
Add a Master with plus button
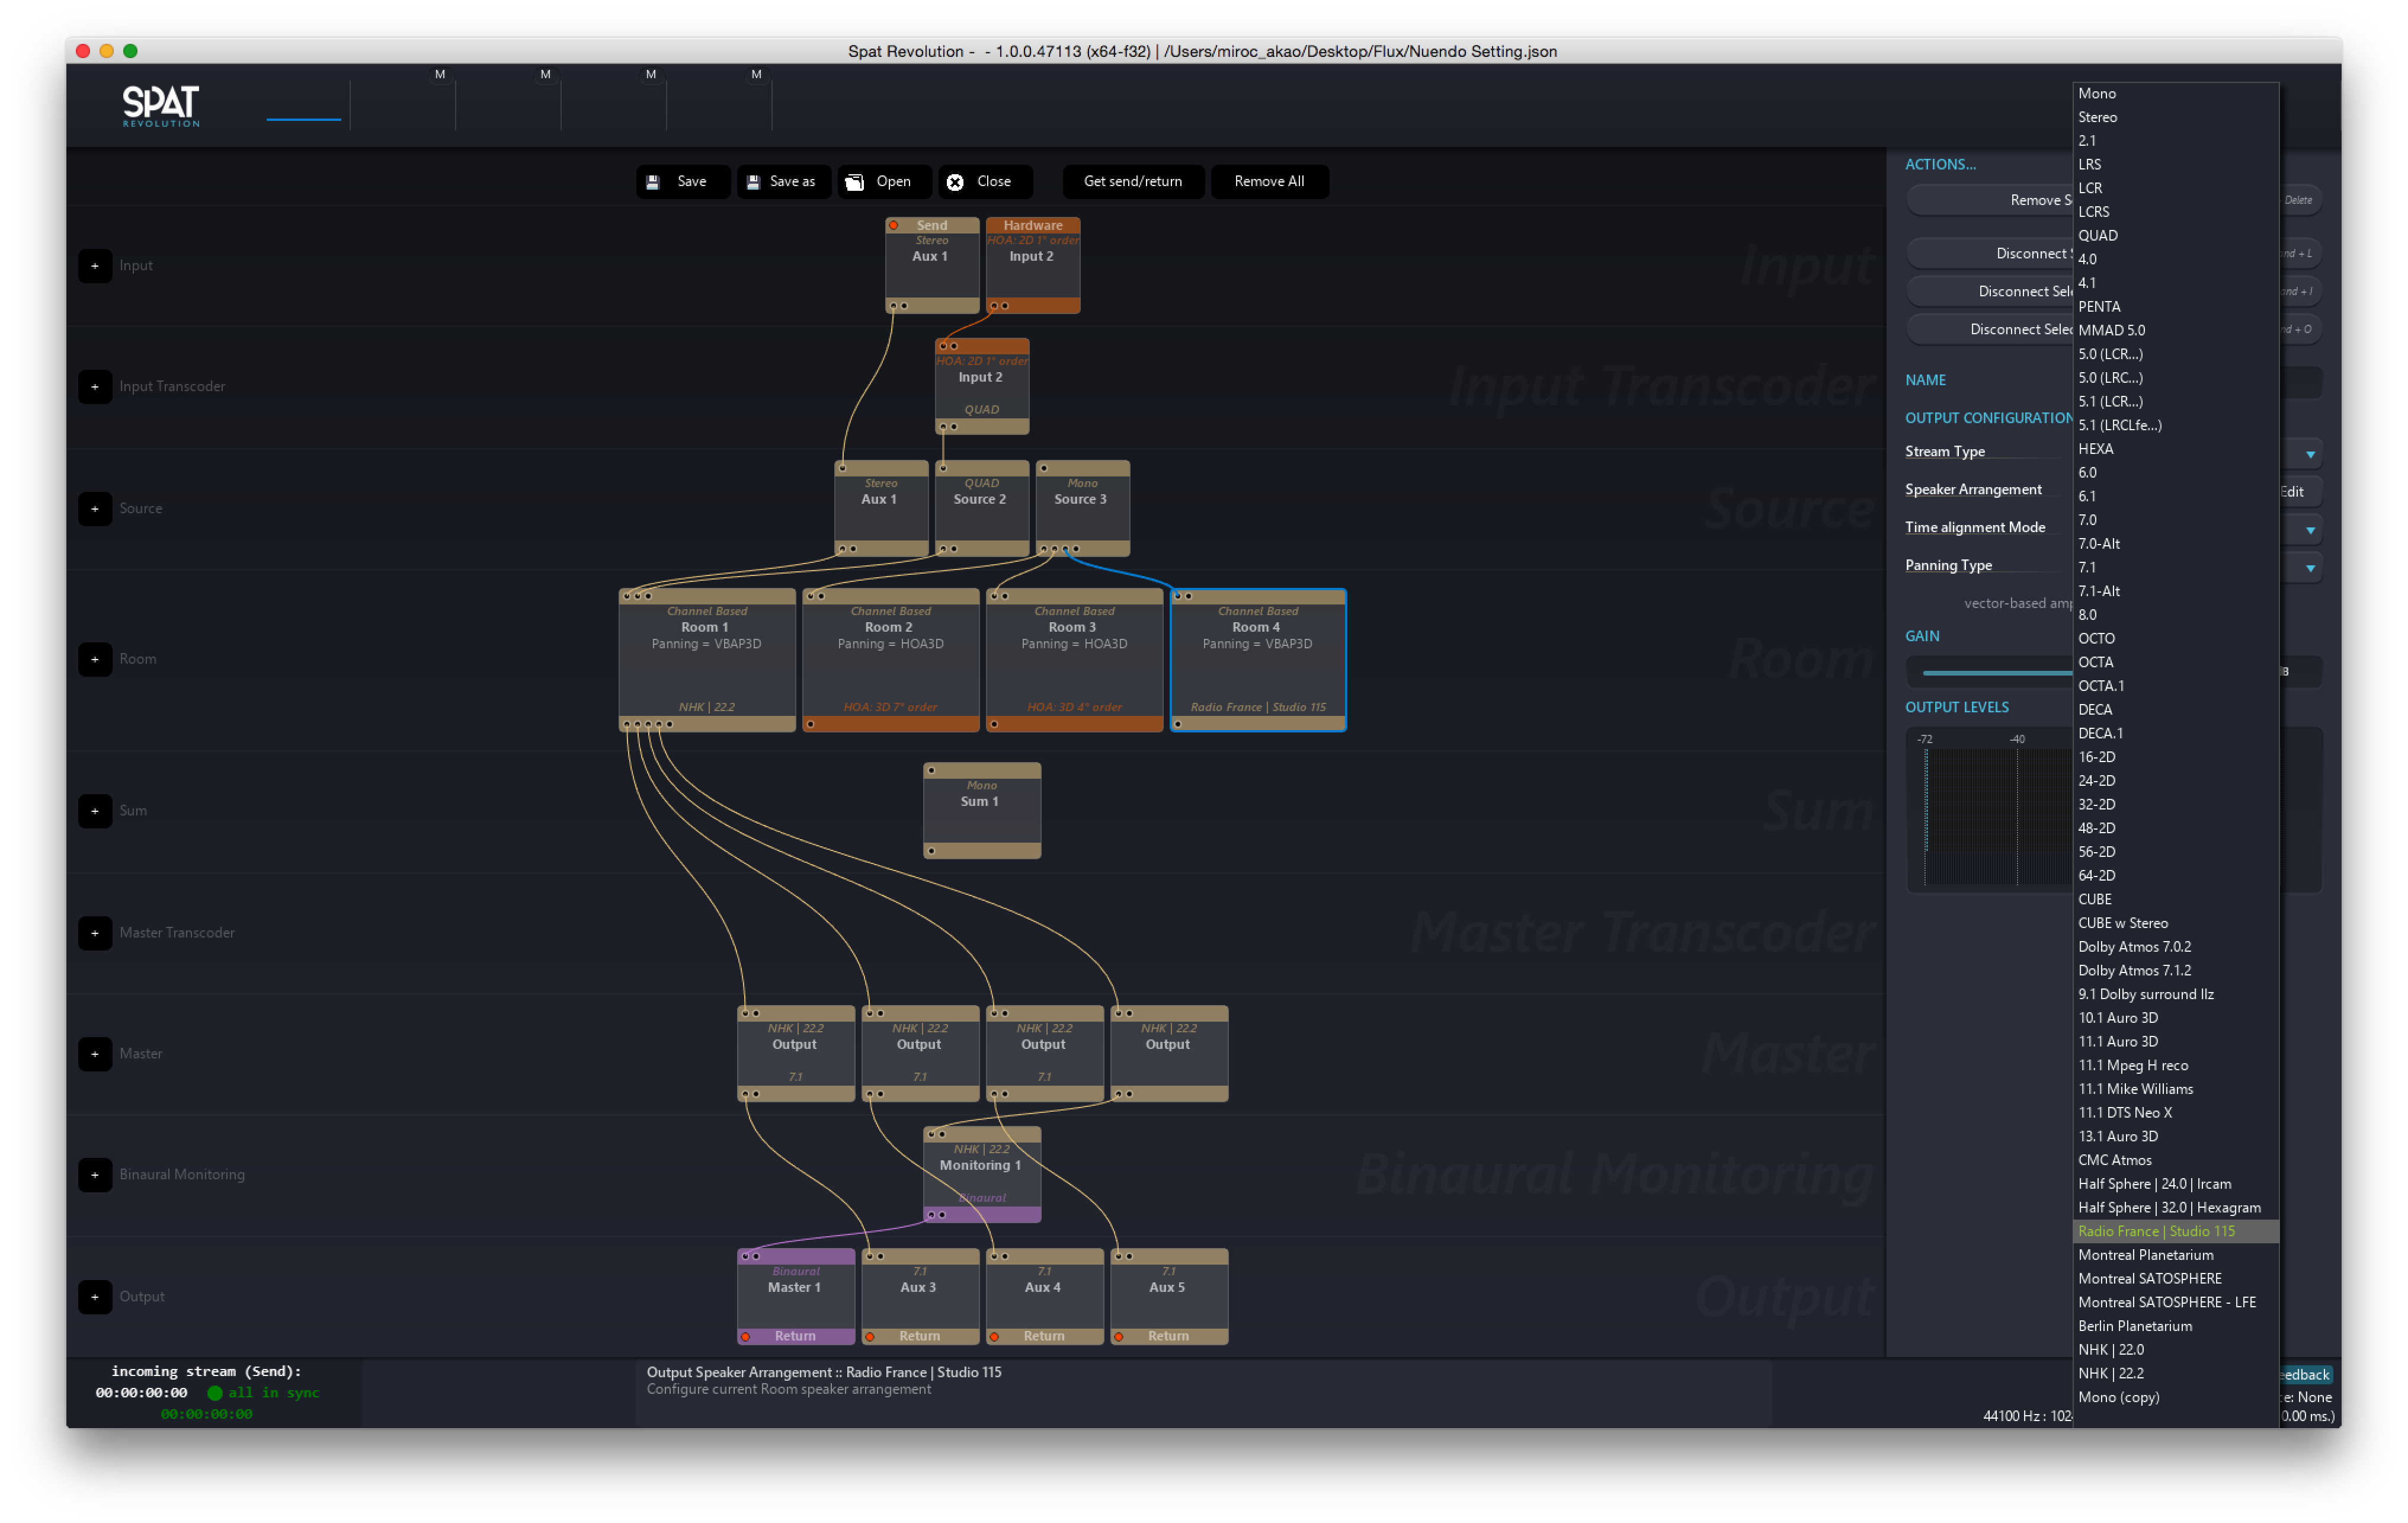(95, 1054)
